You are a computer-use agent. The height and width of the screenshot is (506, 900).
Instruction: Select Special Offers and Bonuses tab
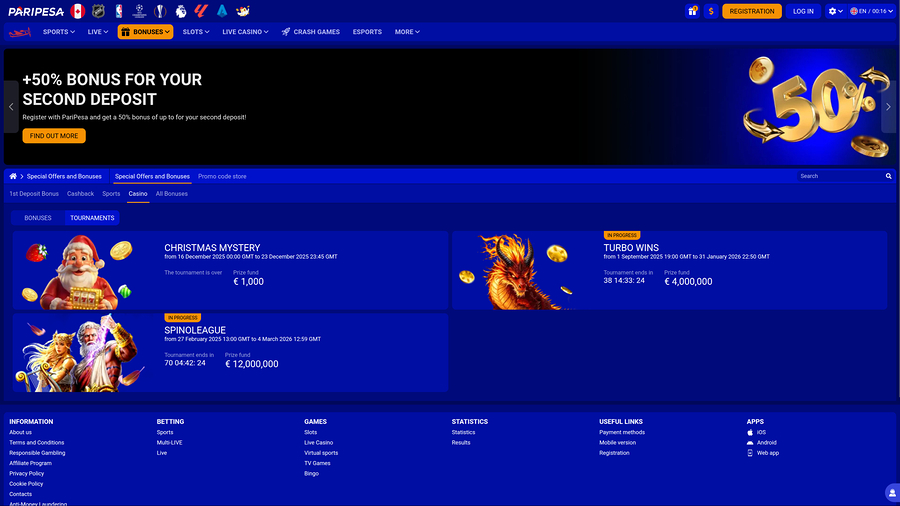152,177
